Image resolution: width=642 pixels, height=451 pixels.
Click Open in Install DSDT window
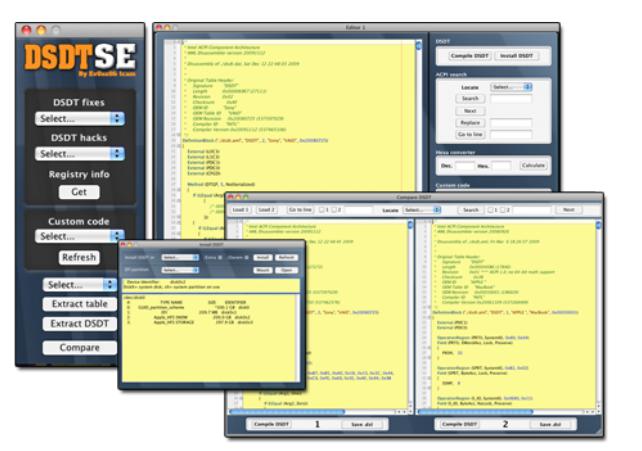coord(287,270)
